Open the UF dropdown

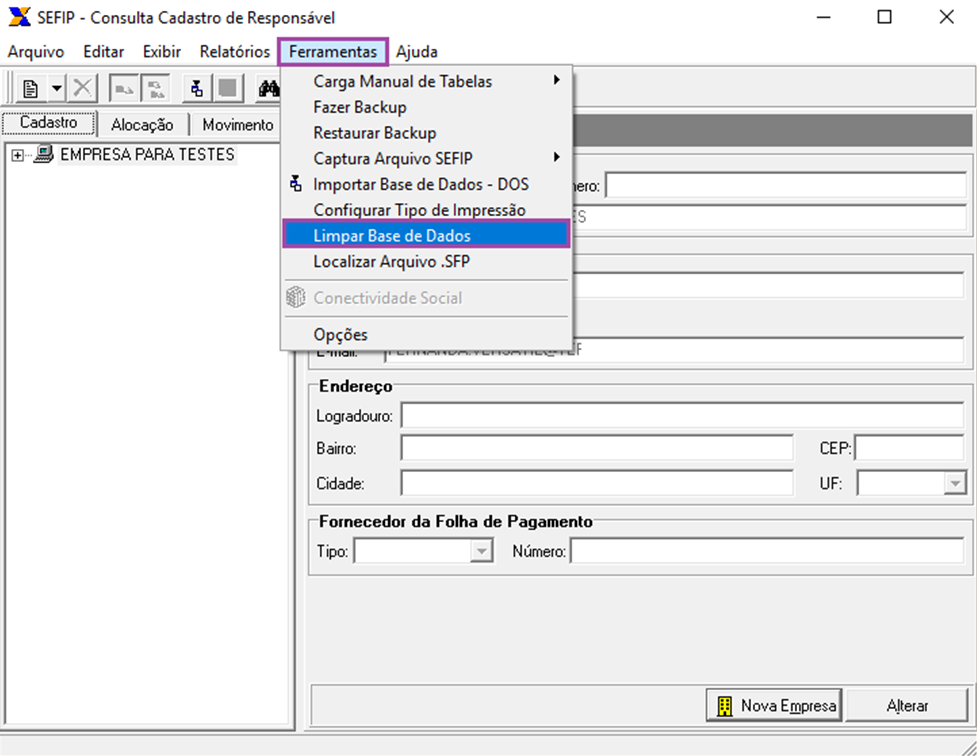tap(955, 483)
